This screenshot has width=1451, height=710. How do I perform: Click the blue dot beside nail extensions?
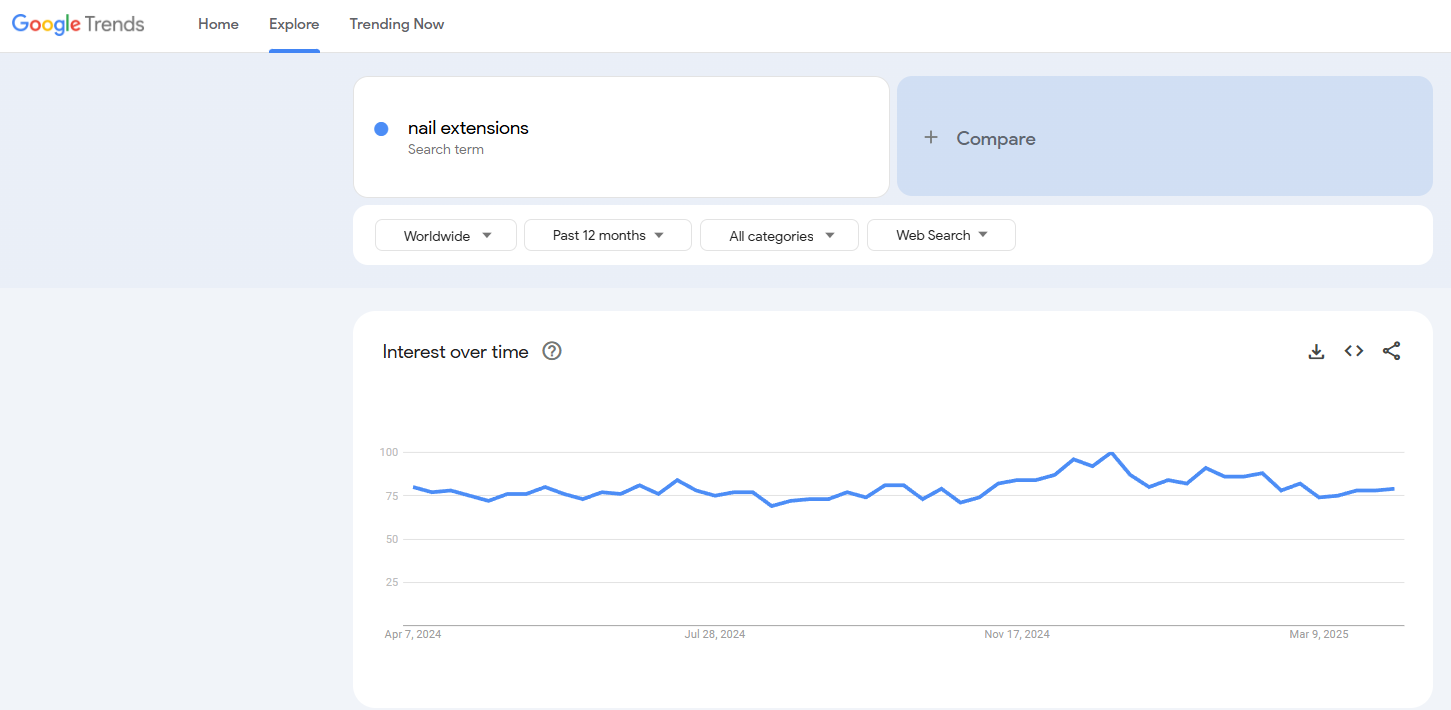coord(381,129)
